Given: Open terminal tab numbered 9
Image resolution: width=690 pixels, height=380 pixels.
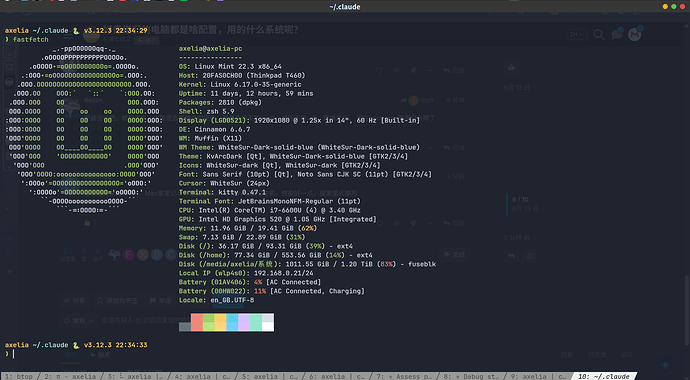Looking at the screenshot, I should pyautogui.click(x=538, y=376).
